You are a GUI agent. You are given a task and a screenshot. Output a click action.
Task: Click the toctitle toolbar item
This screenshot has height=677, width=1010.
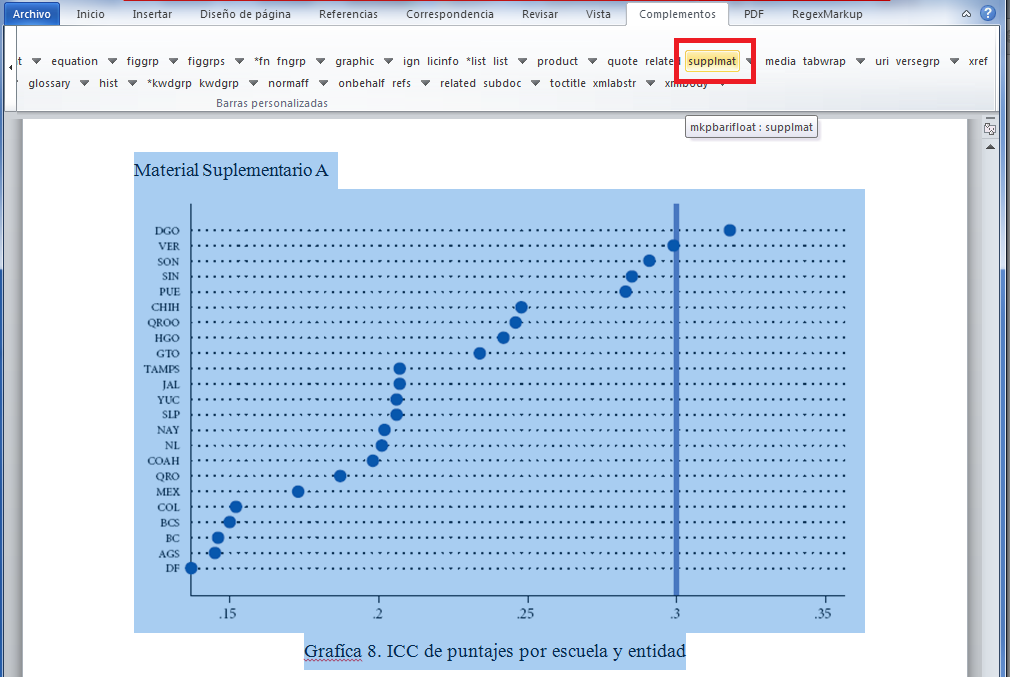(567, 84)
